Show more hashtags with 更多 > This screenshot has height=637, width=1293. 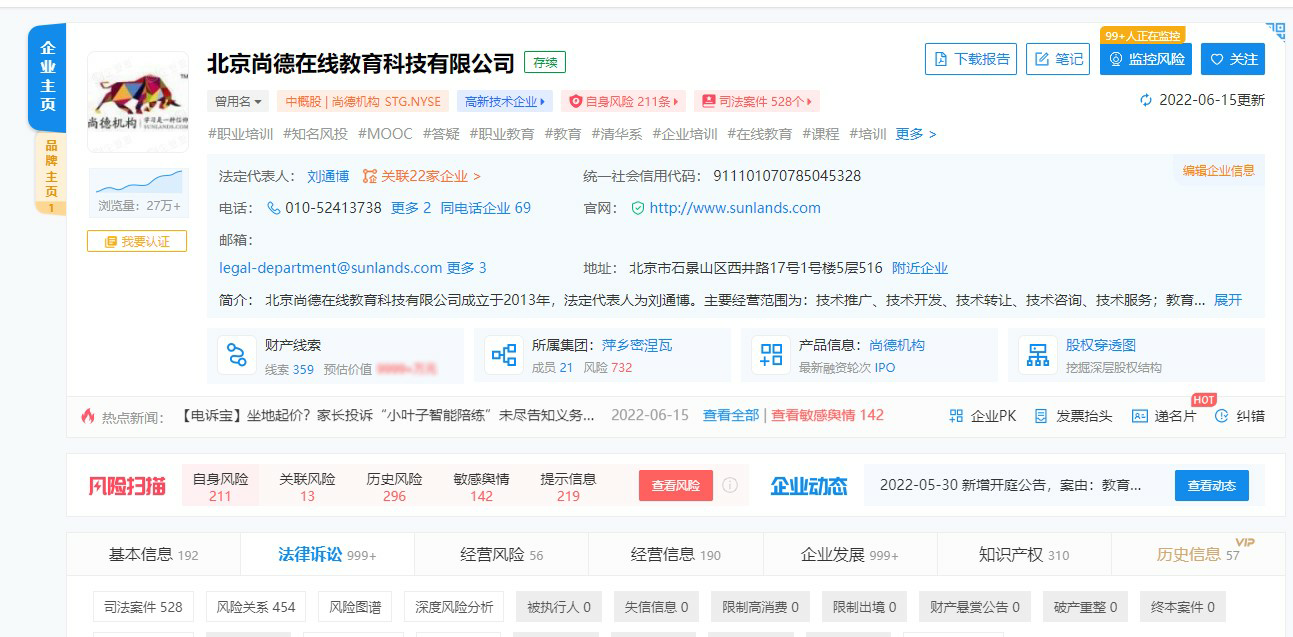tap(915, 134)
